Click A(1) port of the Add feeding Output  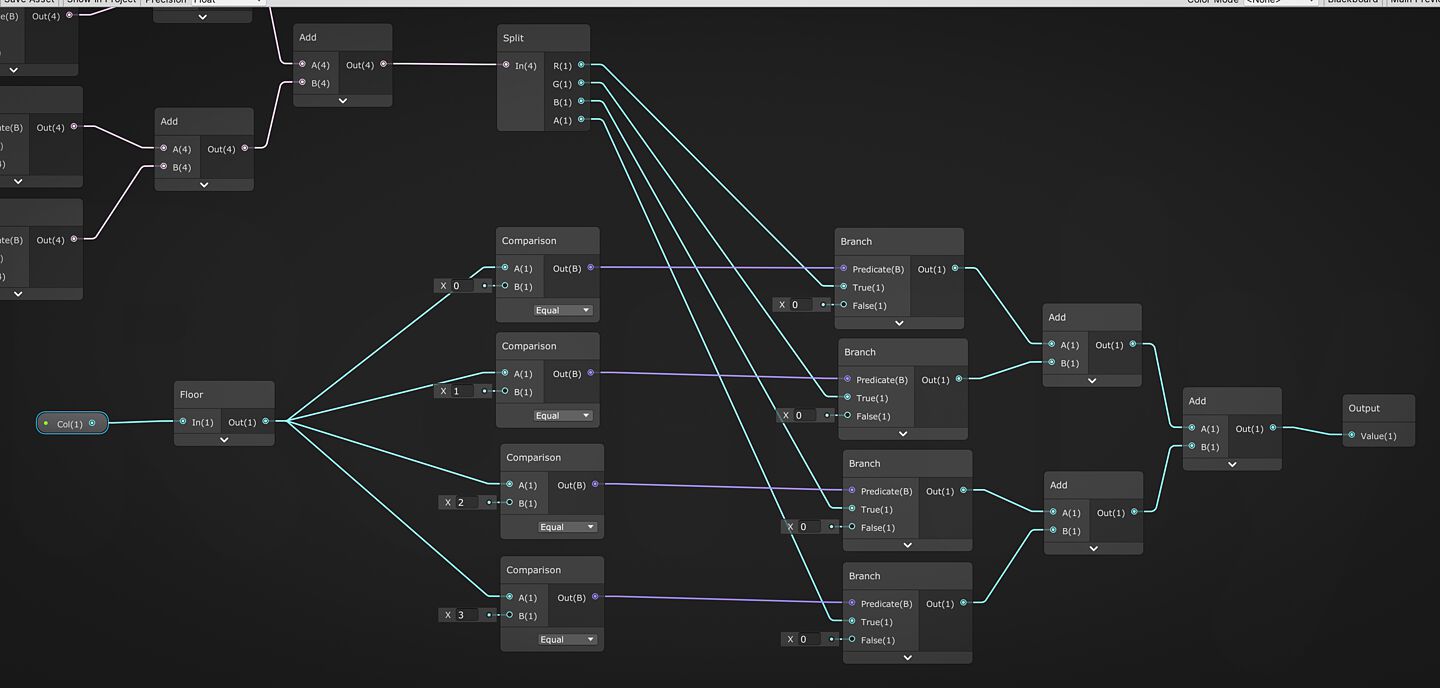(x=1192, y=428)
